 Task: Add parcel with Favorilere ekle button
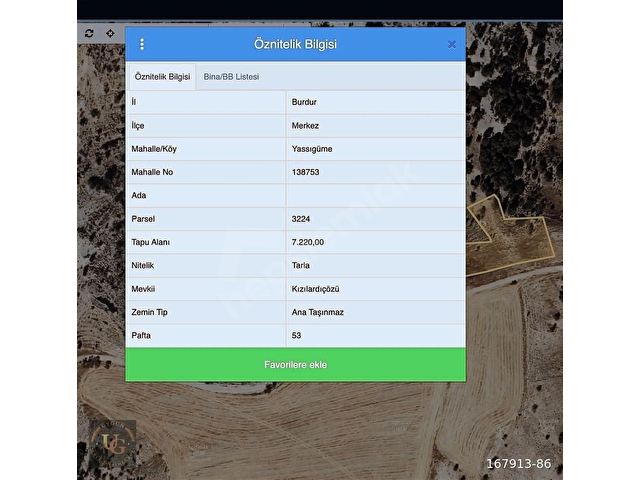coord(296,364)
